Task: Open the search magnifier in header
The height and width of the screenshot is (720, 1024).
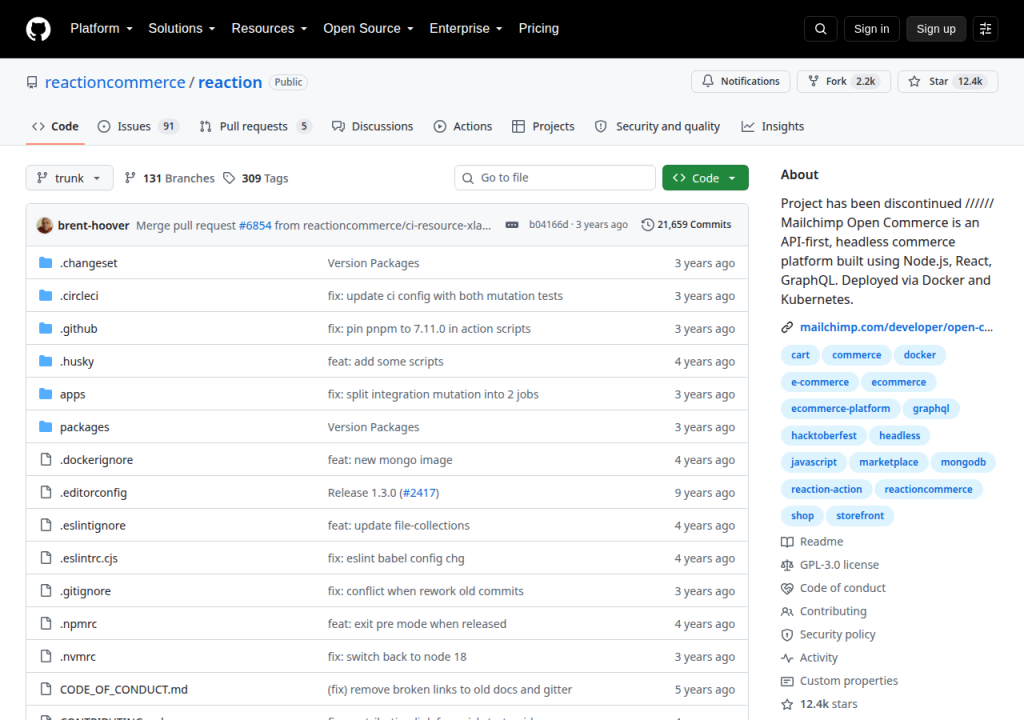Action: (820, 29)
